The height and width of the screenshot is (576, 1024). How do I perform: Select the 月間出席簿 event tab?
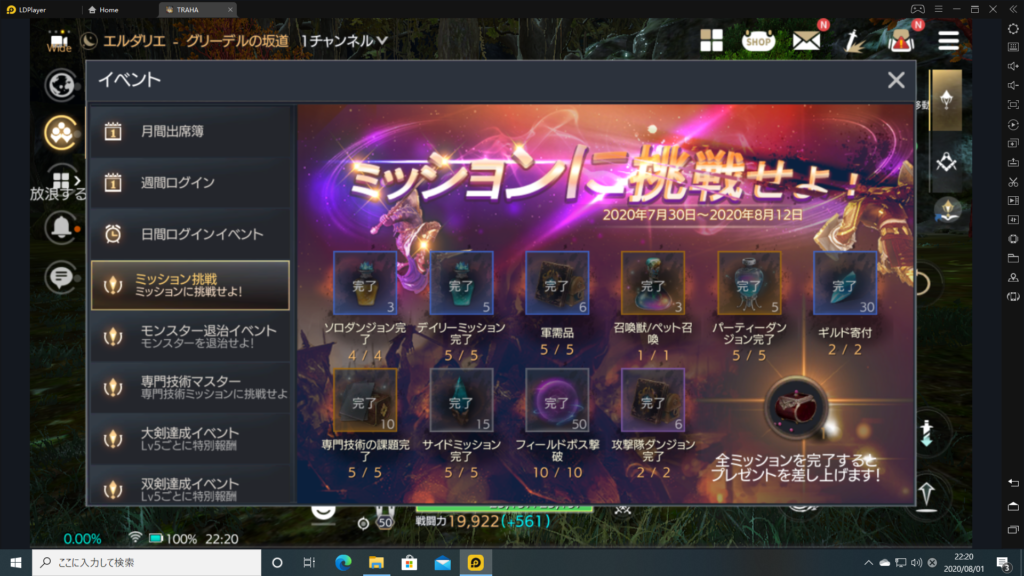[x=190, y=131]
